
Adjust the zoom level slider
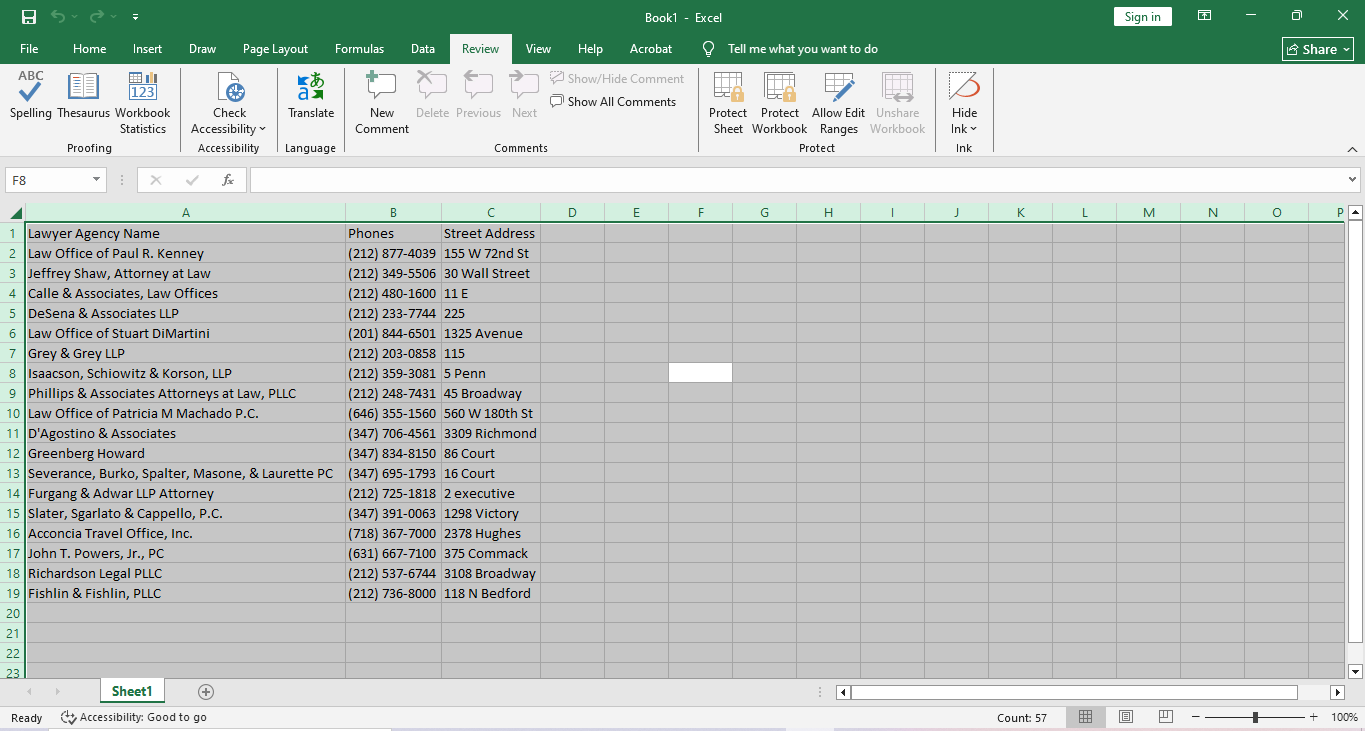click(x=1255, y=717)
